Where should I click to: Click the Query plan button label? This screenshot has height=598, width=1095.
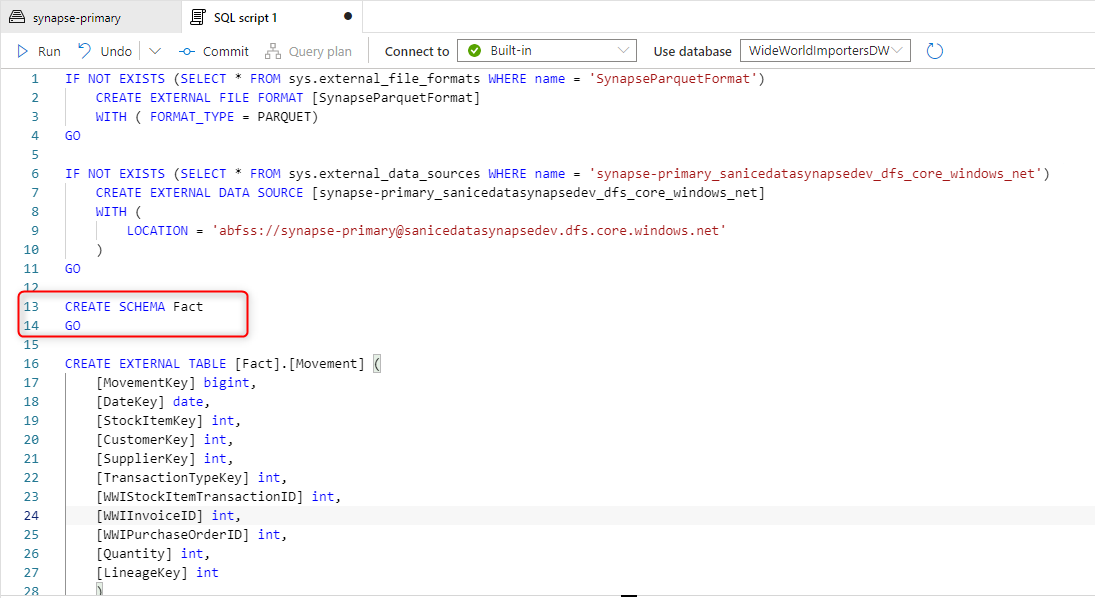(x=320, y=52)
